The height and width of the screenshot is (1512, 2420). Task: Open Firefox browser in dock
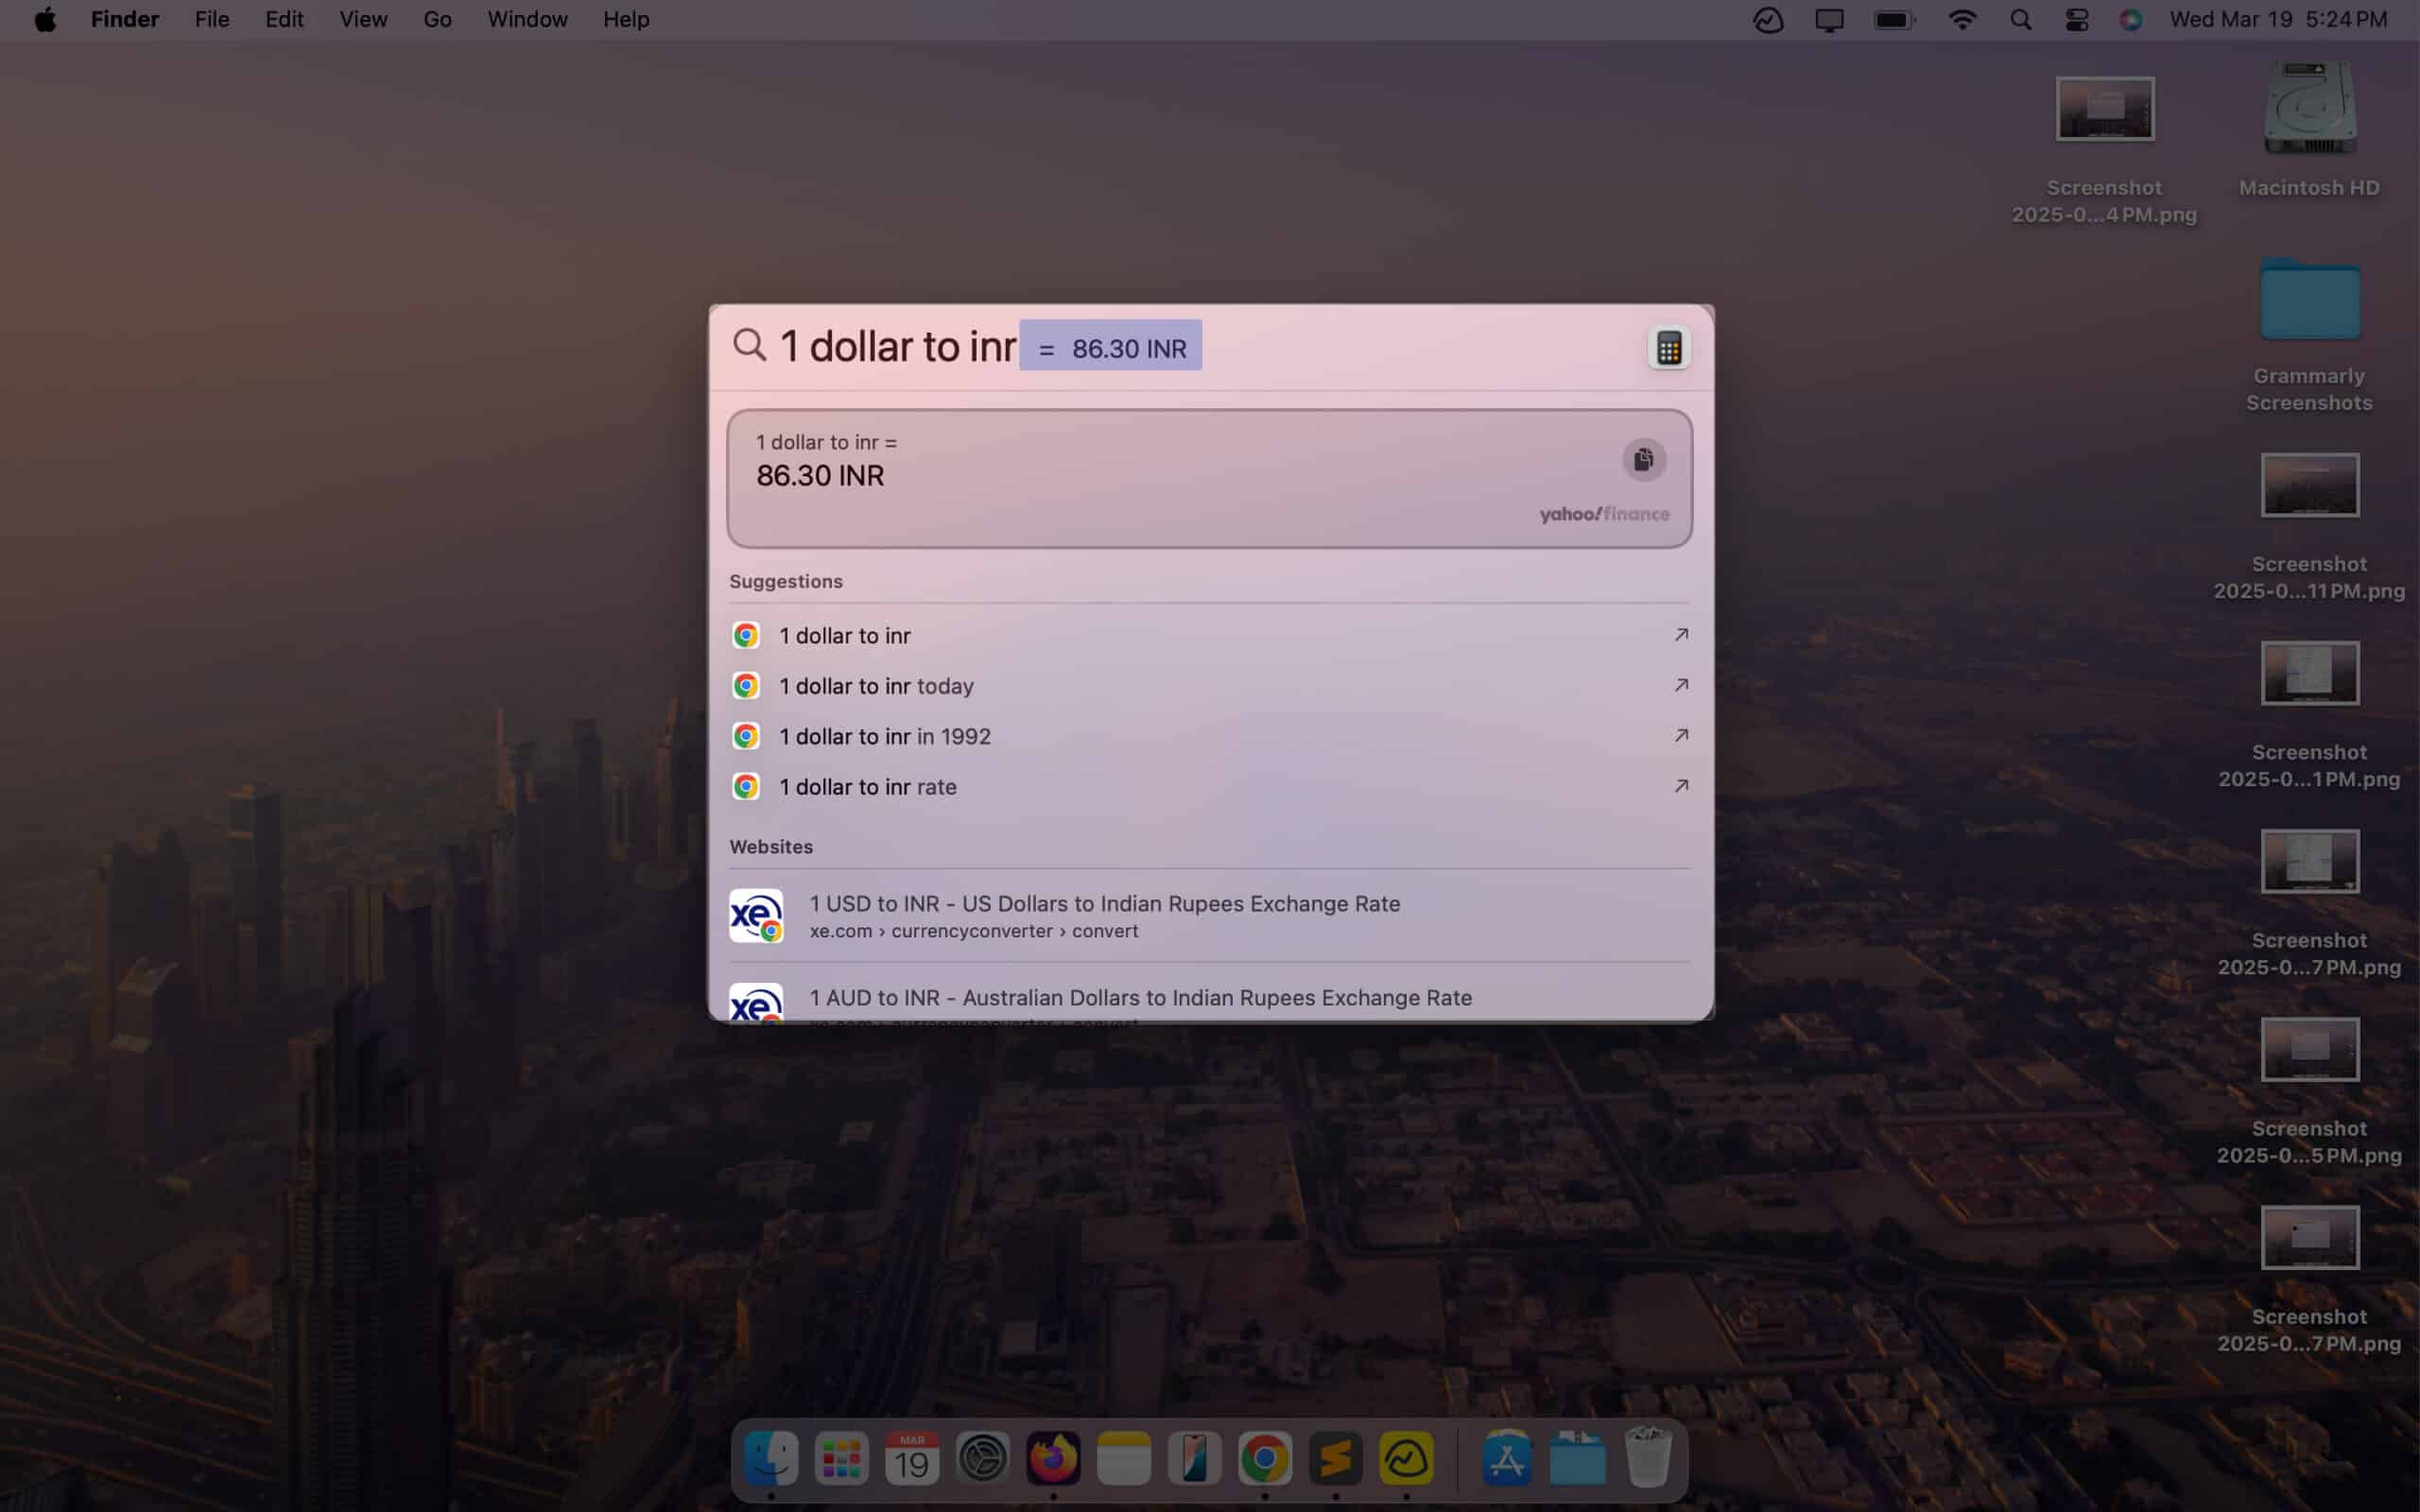[1052, 1458]
